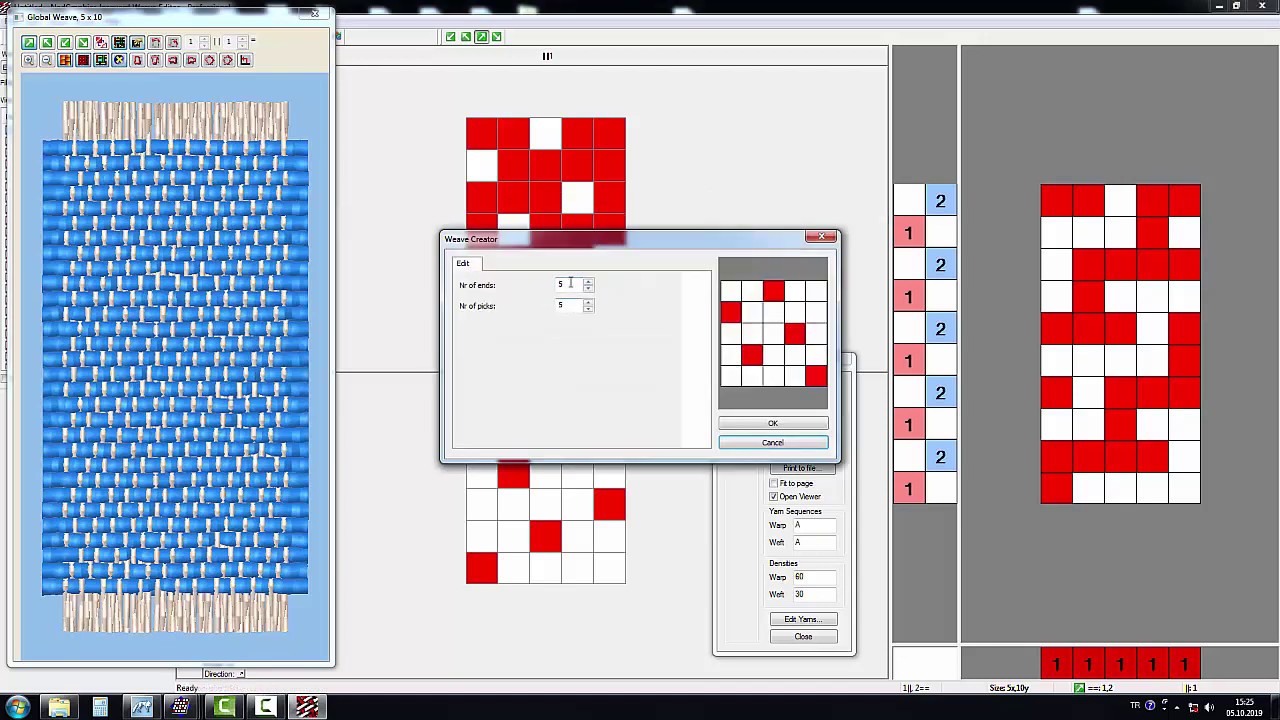Click the red downward flip shape icon

point(155,60)
